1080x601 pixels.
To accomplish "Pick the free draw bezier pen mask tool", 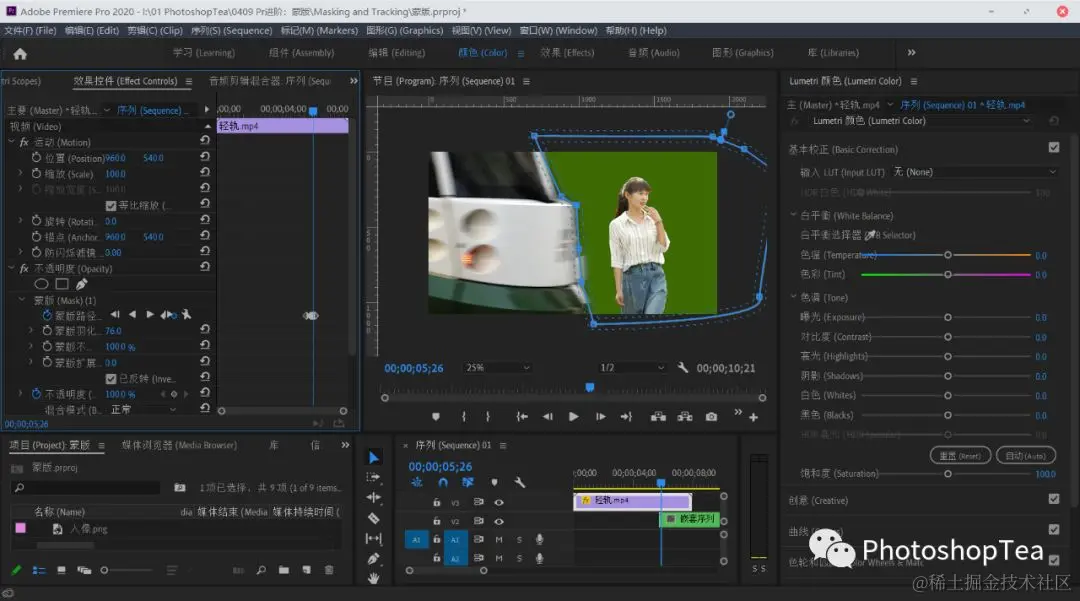I will click(81, 284).
